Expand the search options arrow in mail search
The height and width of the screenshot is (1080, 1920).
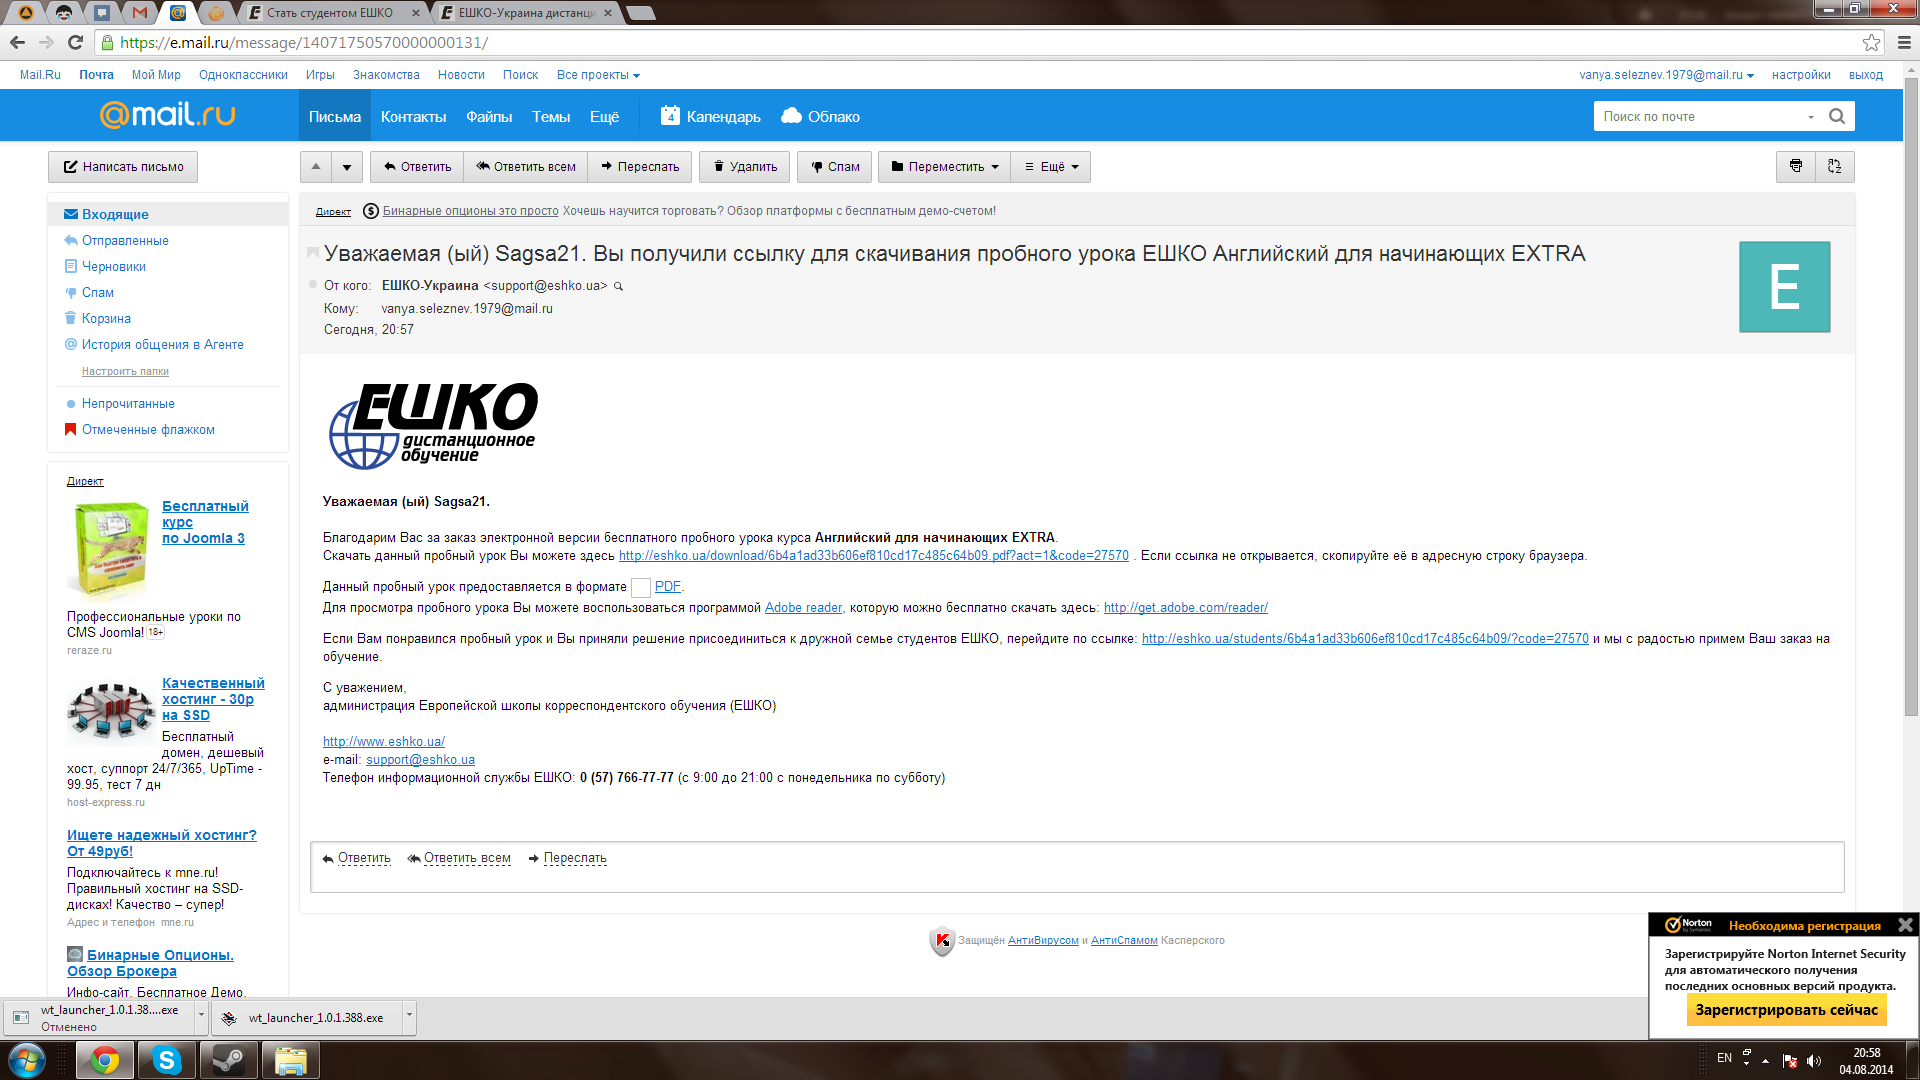tap(1811, 117)
